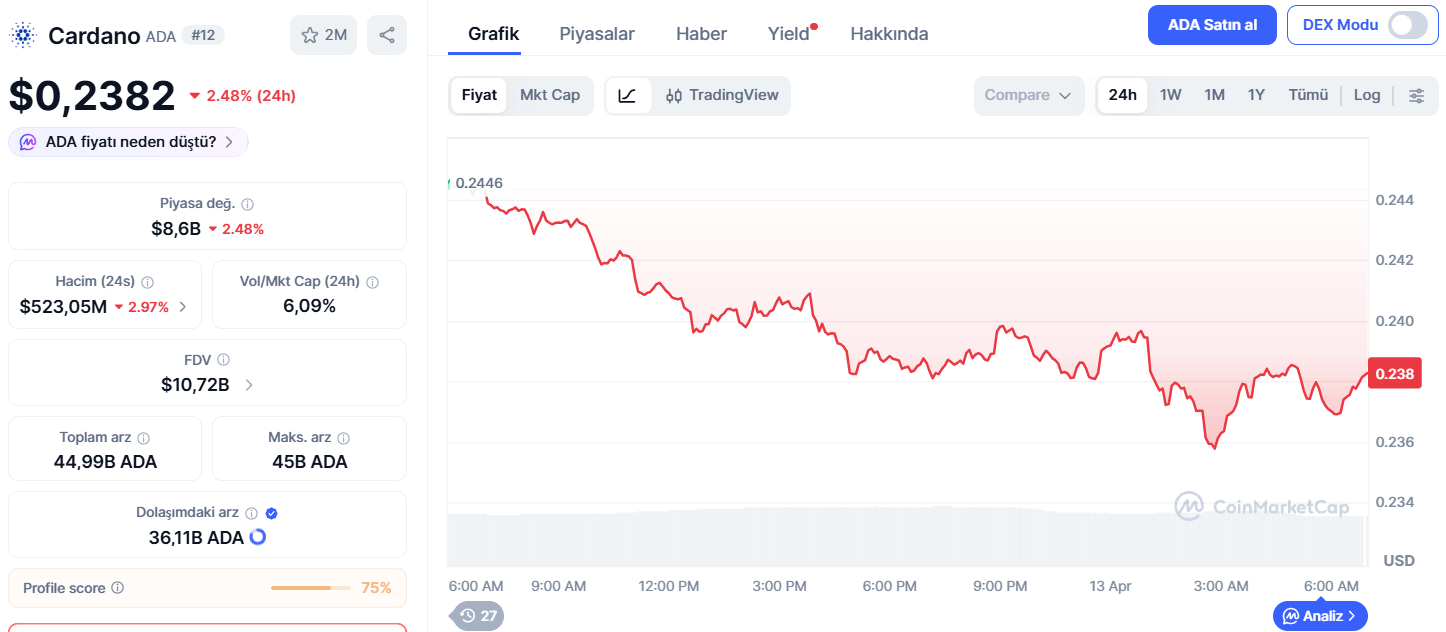Open 'ADA fiyatı neden düştü?' link
Image resolution: width=1446 pixels, height=632 pixels.
pyautogui.click(x=129, y=142)
